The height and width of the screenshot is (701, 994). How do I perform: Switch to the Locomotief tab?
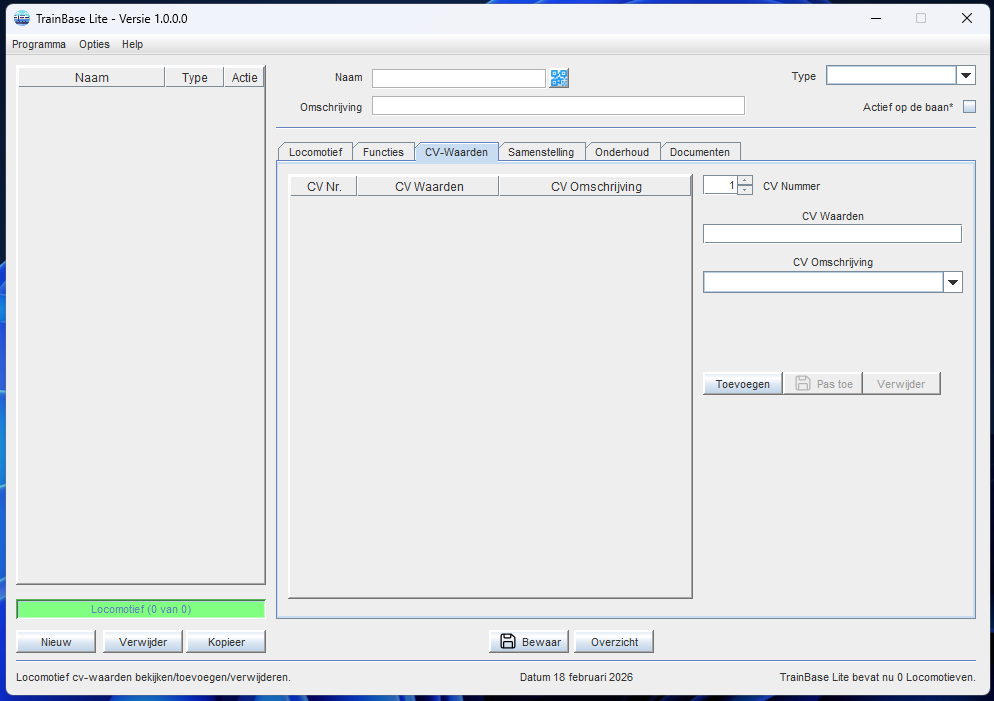click(315, 152)
